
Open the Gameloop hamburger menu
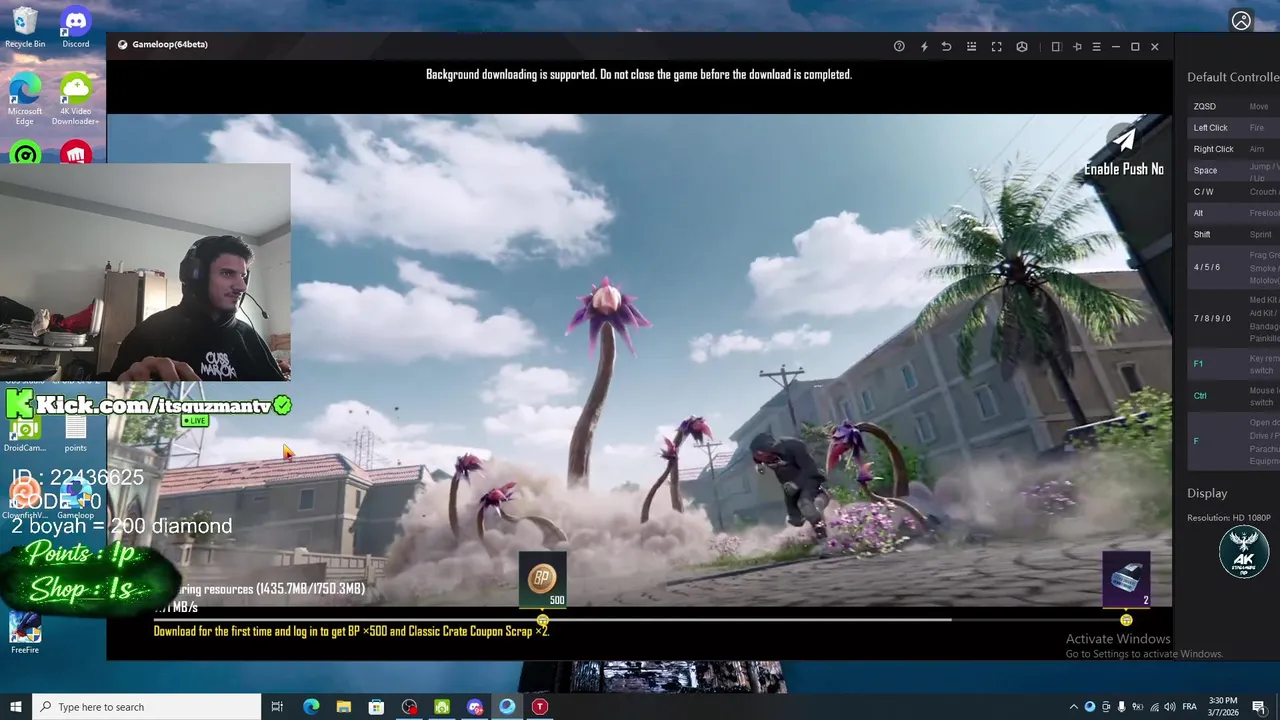pyautogui.click(x=1096, y=46)
